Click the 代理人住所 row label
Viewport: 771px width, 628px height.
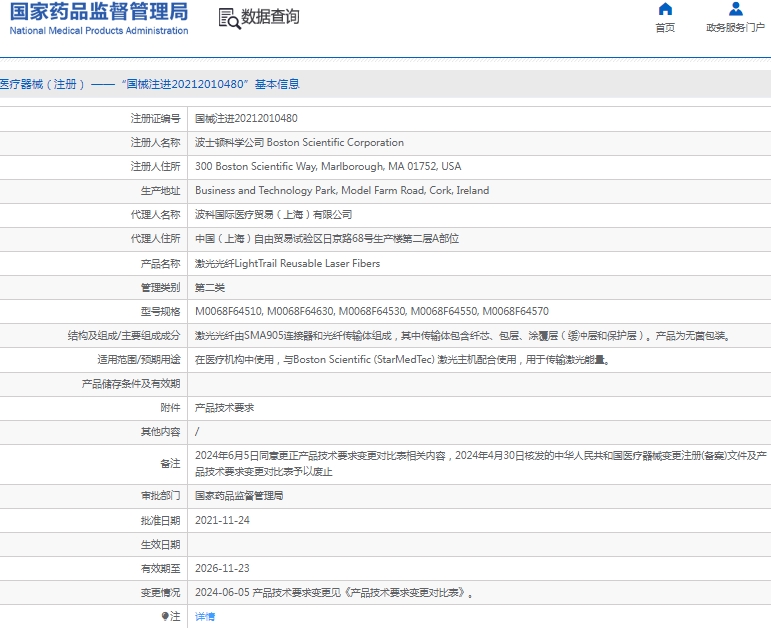coord(155,239)
